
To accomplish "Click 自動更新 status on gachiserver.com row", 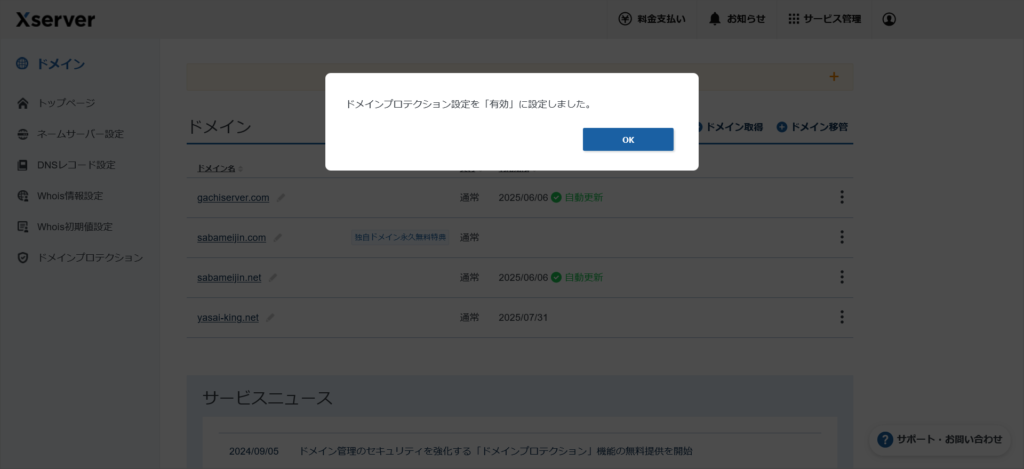I will coord(577,197).
